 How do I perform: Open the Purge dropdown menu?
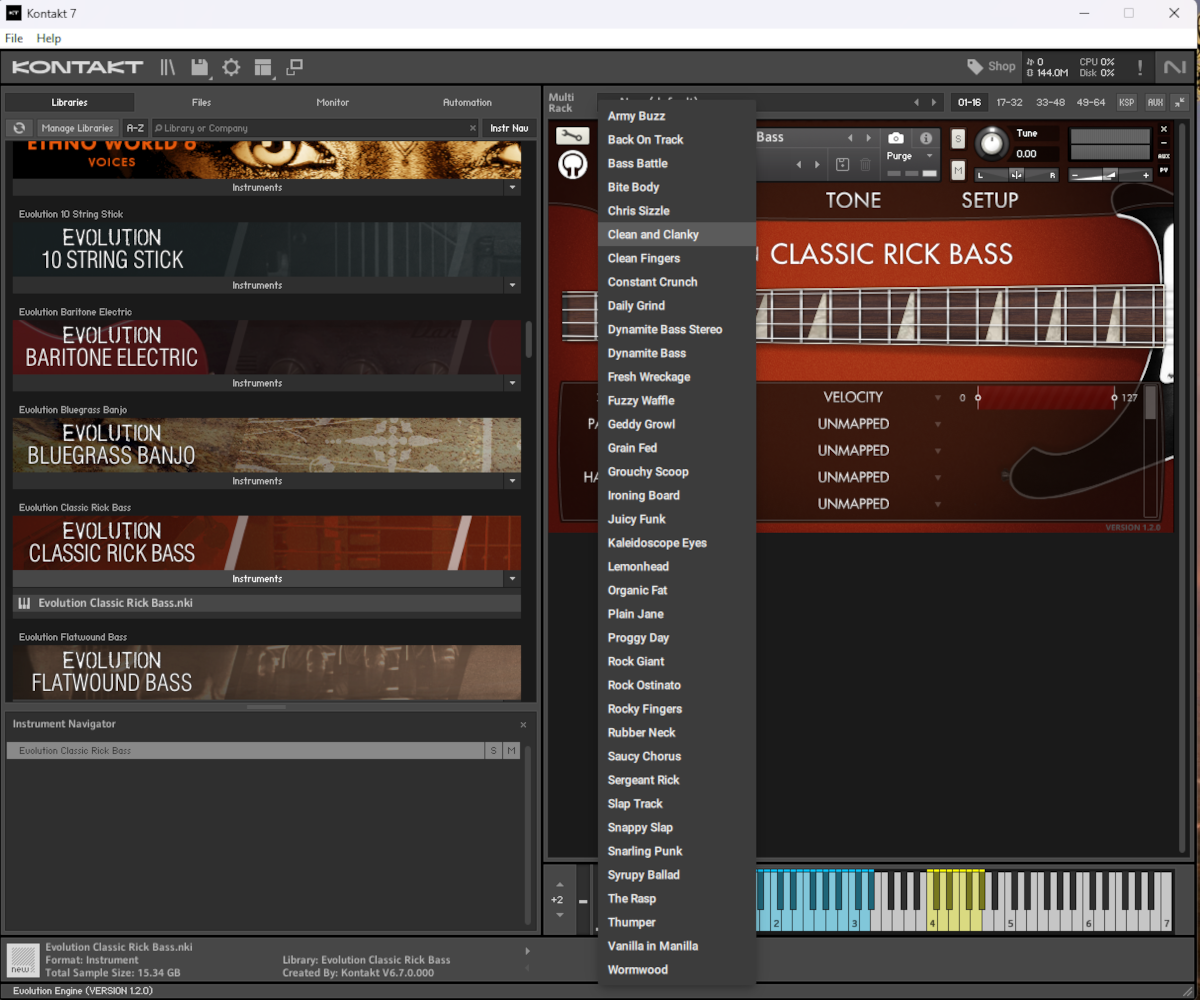(909, 156)
